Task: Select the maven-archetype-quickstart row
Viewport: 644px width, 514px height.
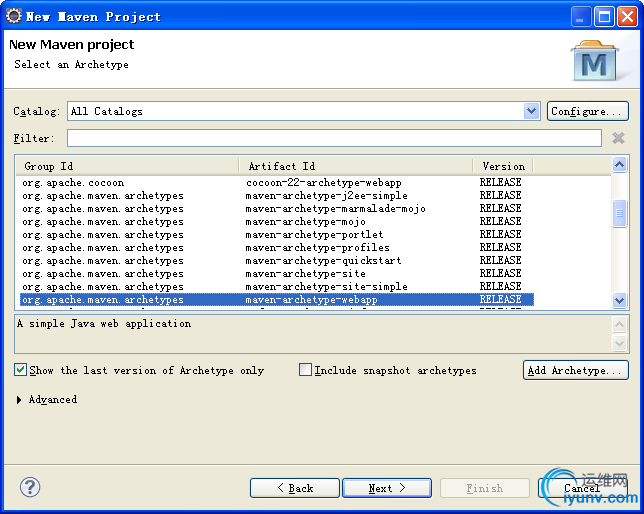Action: click(x=277, y=261)
